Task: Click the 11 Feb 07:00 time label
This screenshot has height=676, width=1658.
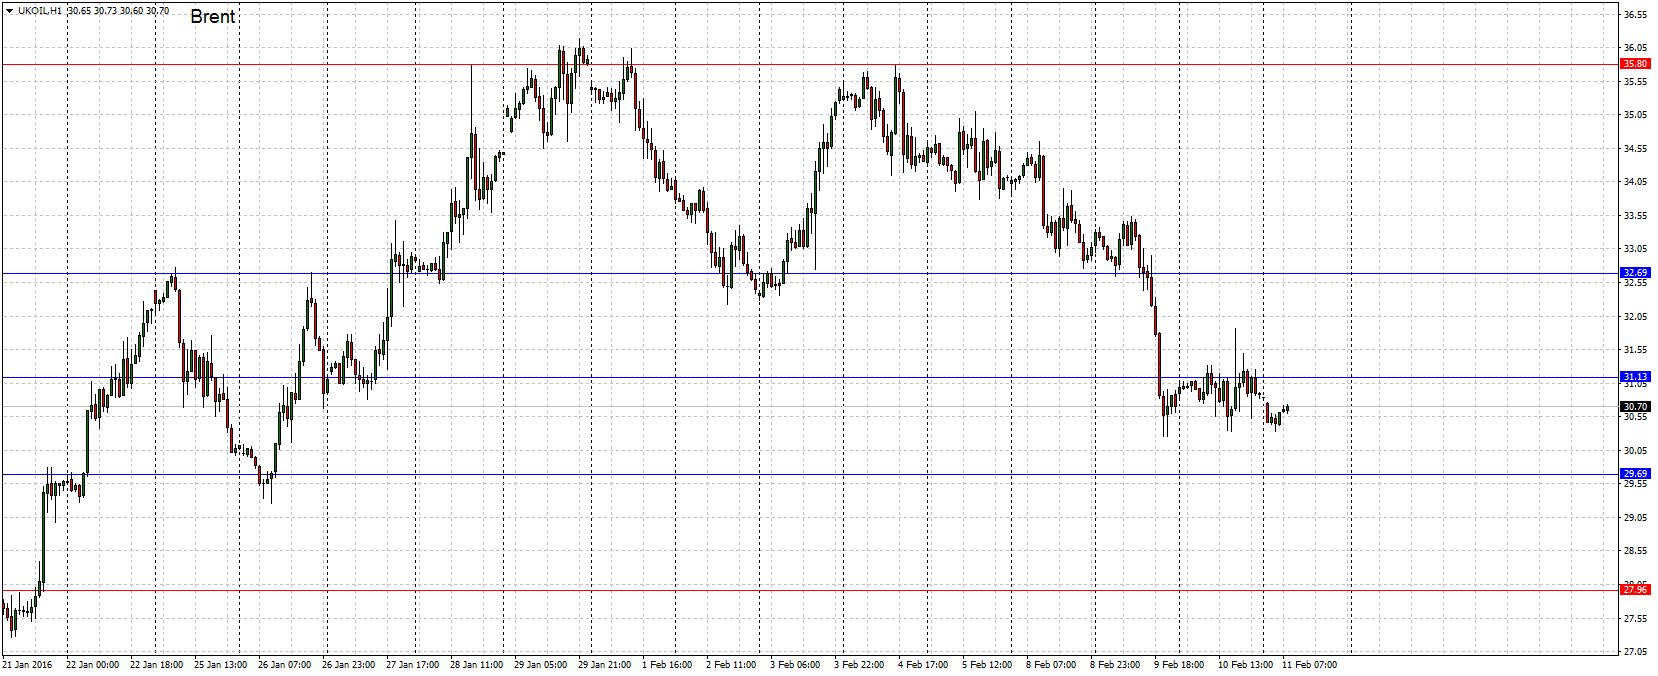Action: pos(1308,664)
